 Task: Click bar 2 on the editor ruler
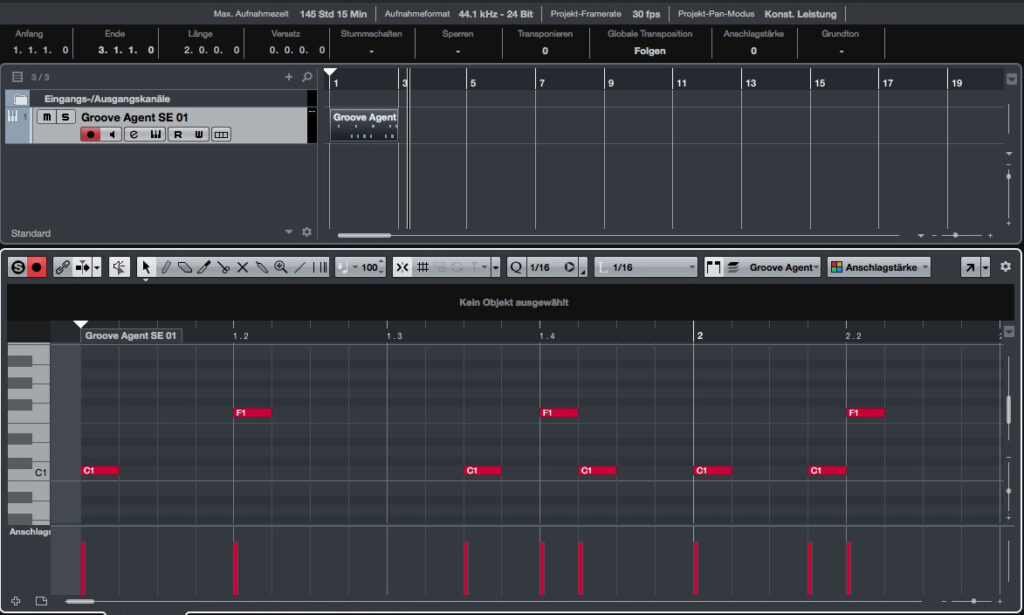coord(699,336)
